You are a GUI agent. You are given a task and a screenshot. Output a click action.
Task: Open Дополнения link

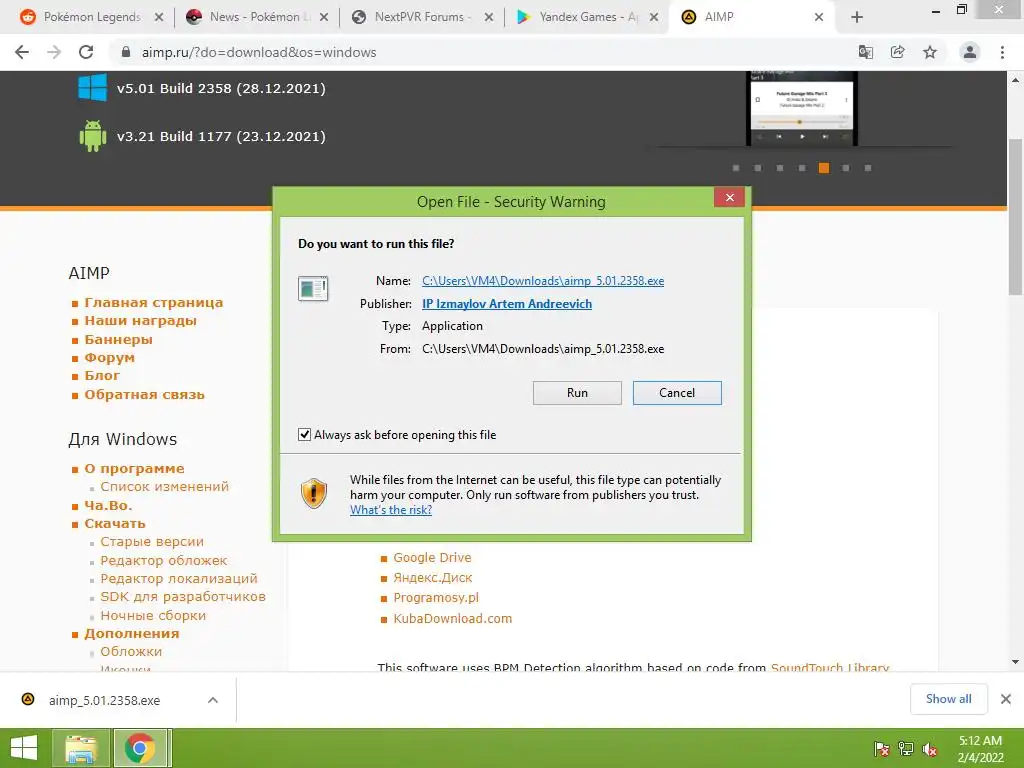tap(131, 633)
